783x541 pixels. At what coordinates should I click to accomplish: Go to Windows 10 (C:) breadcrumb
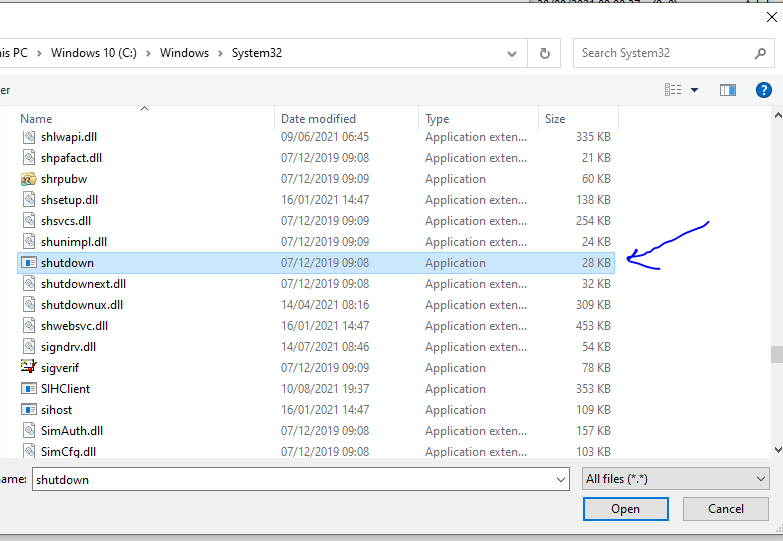94,53
